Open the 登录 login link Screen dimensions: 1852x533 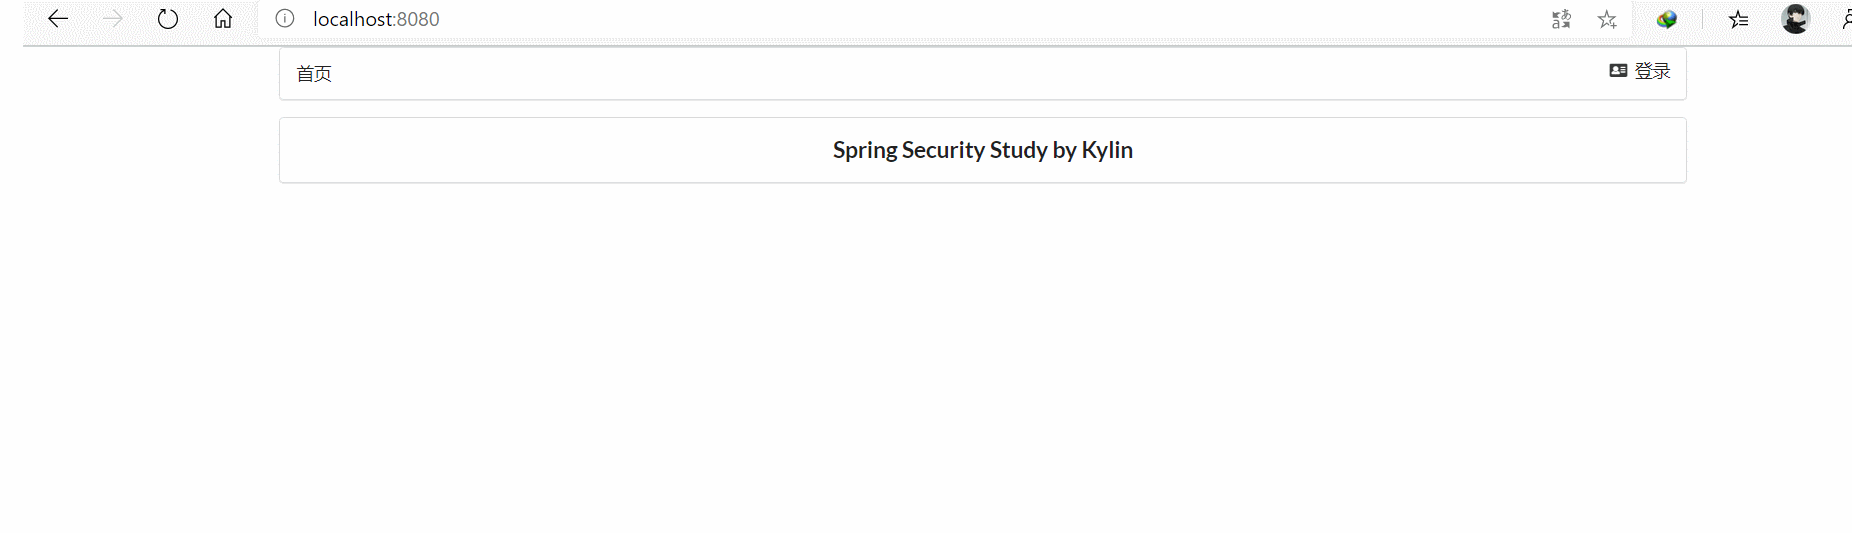tap(1652, 71)
